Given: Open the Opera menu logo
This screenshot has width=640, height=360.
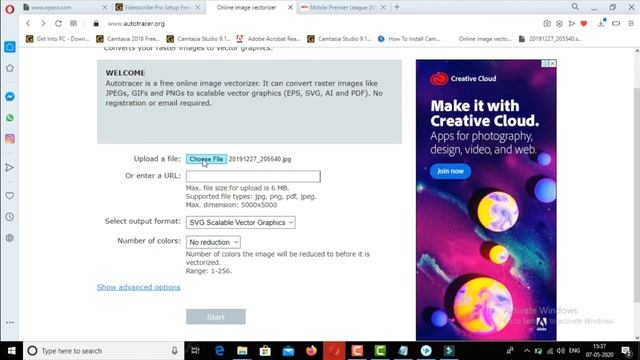Looking at the screenshot, I should pyautogui.click(x=9, y=9).
